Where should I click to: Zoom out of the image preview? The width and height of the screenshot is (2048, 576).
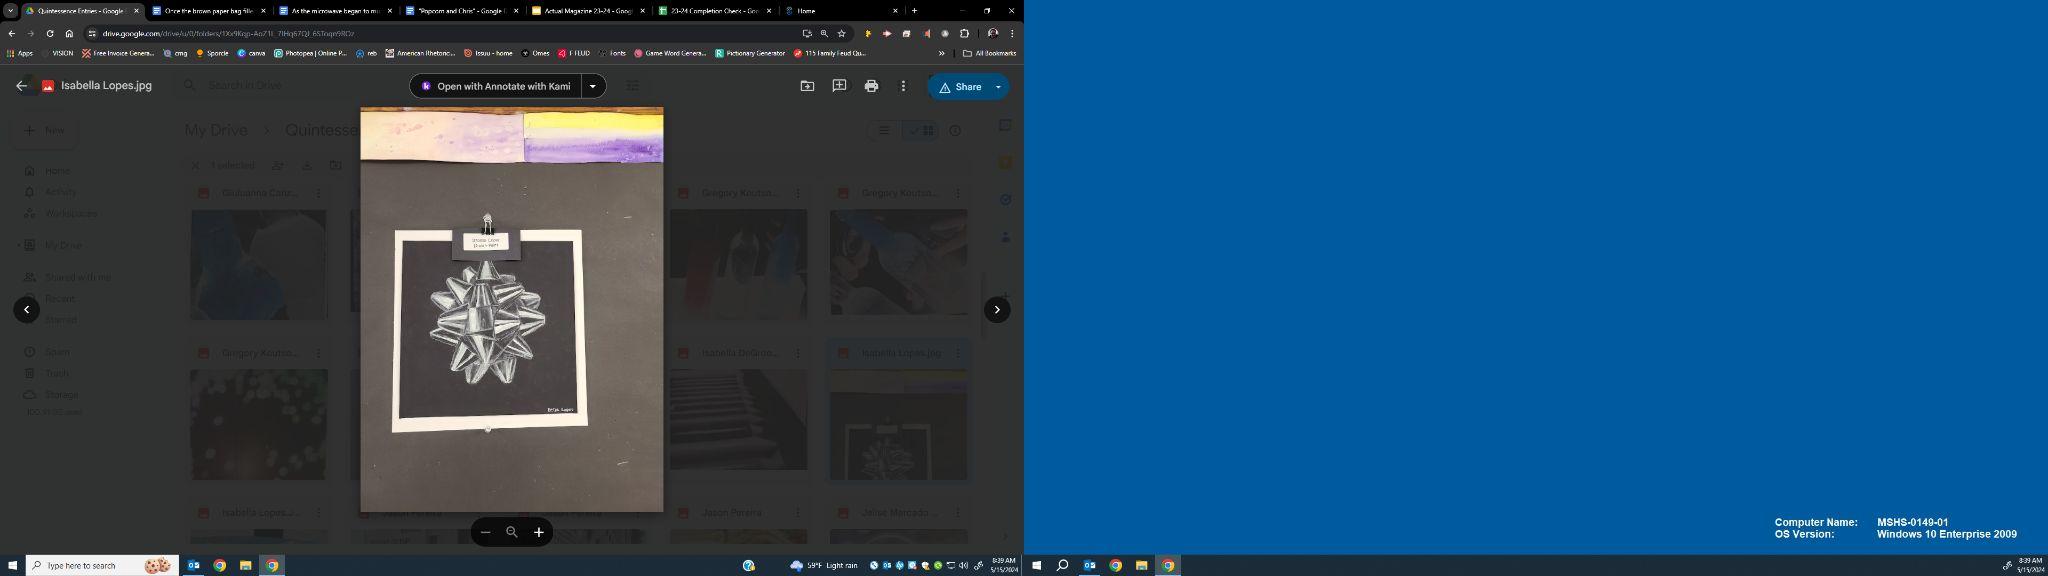tap(485, 532)
